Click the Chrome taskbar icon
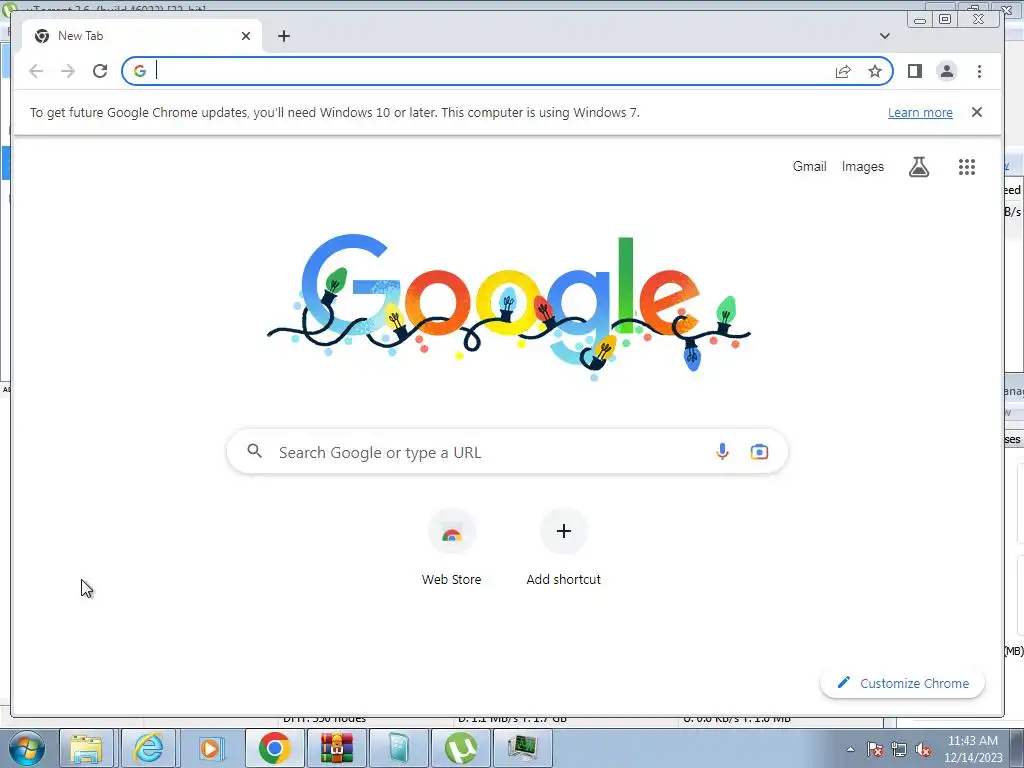Viewport: 1024px width, 768px height. coord(274,748)
